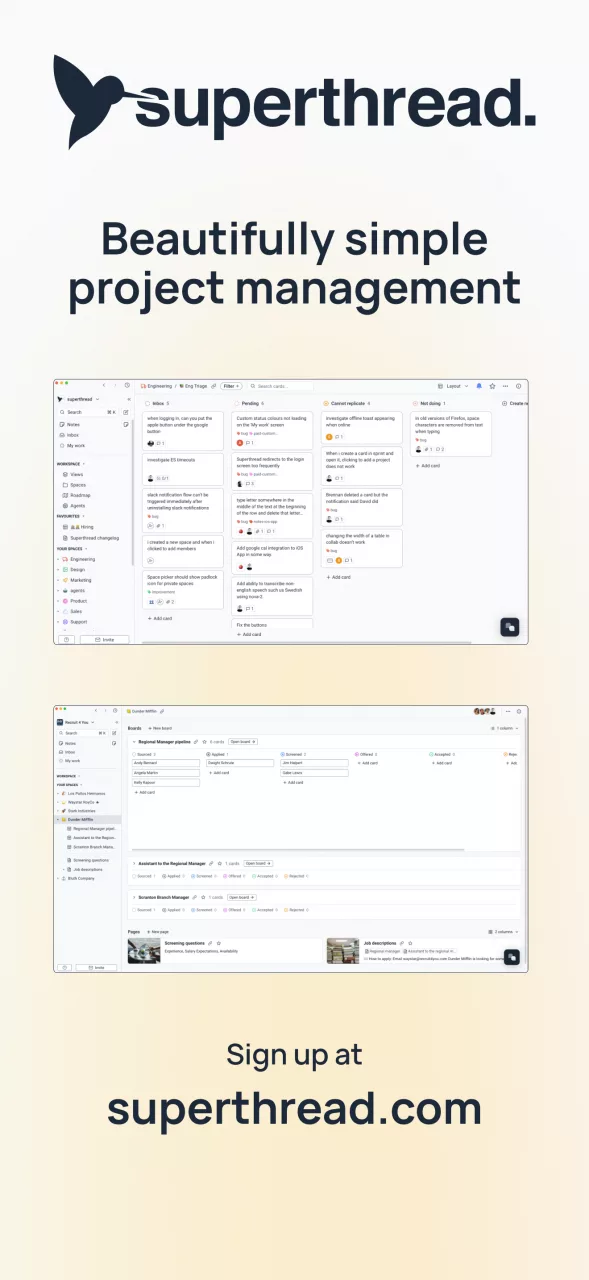Open My work in upper sidebar
This screenshot has width=589, height=1280.
point(75,446)
